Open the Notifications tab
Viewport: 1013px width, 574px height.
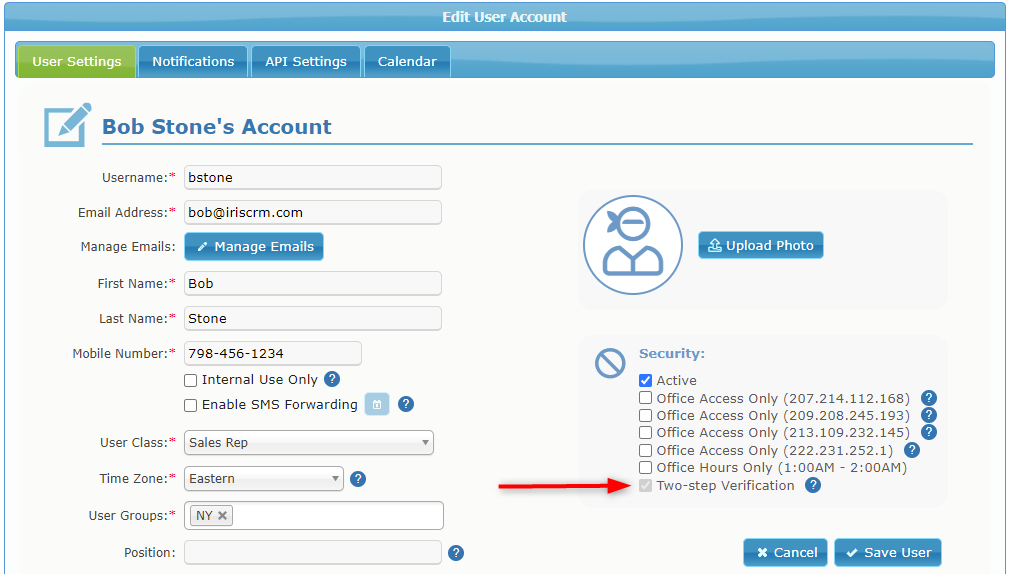point(193,61)
